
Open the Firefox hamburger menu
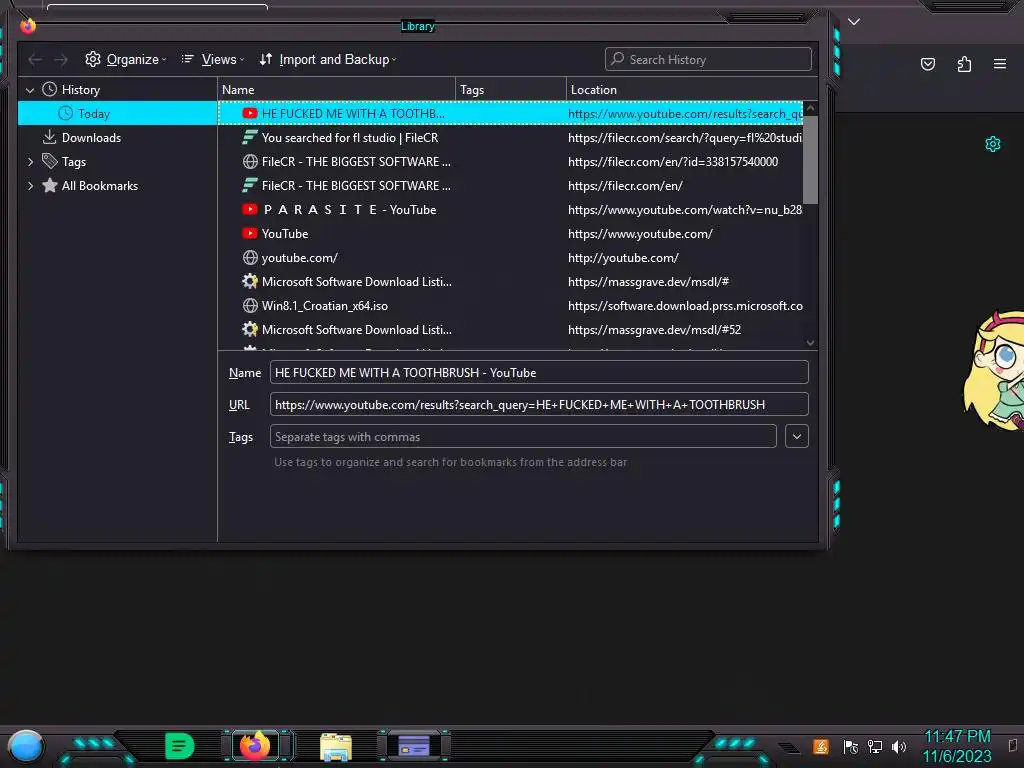1000,63
